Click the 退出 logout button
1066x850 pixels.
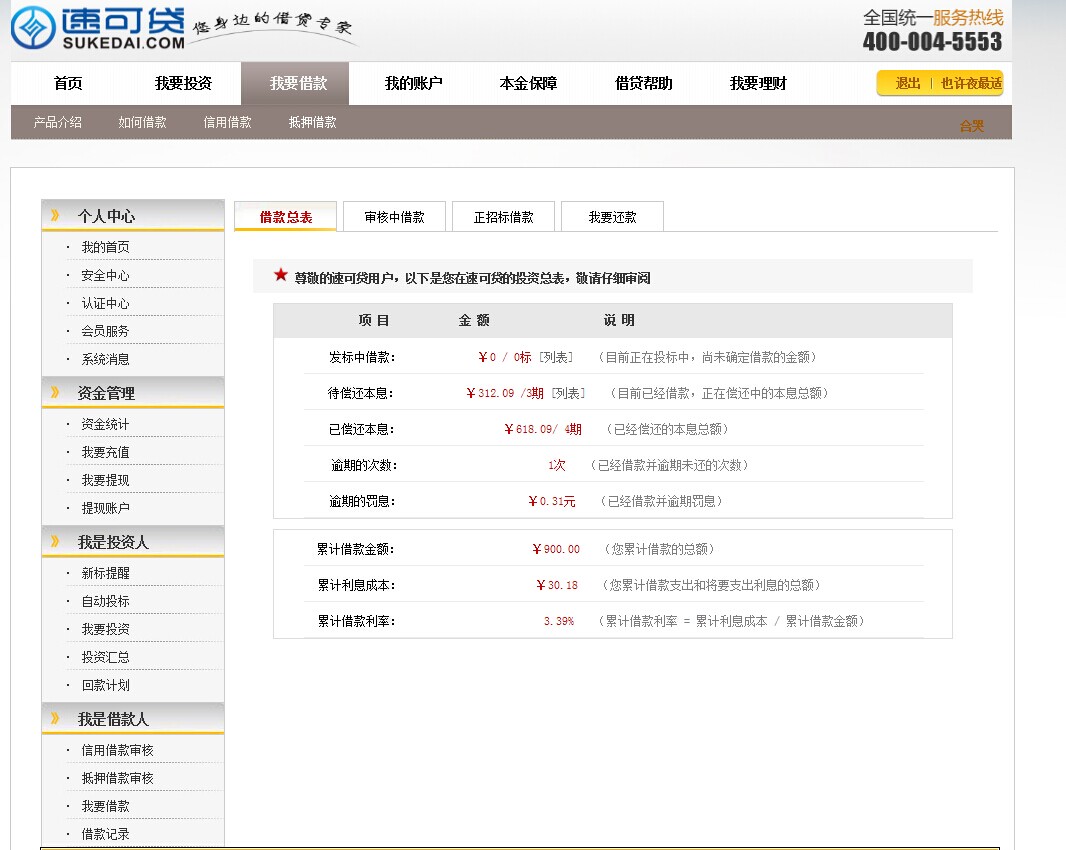(x=908, y=84)
